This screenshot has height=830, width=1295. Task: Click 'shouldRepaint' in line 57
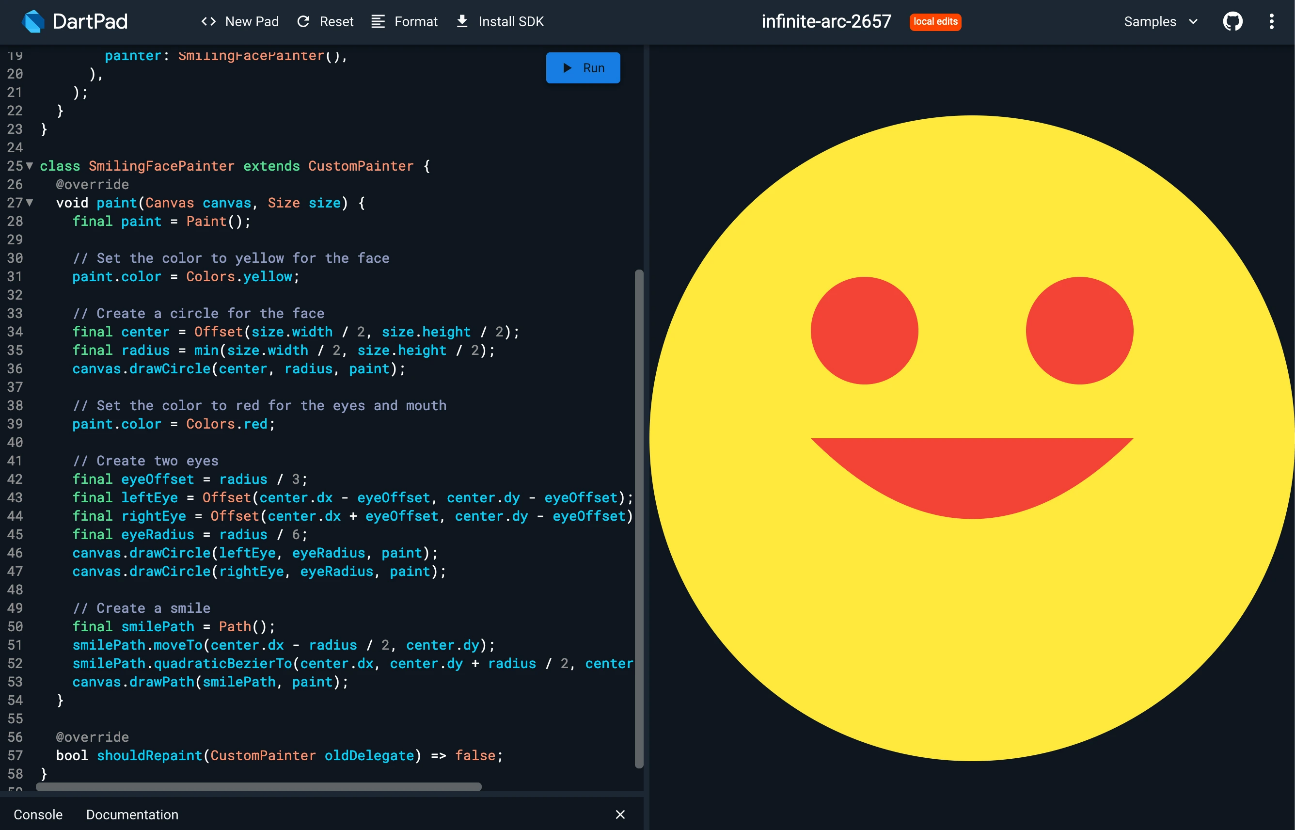pos(149,755)
